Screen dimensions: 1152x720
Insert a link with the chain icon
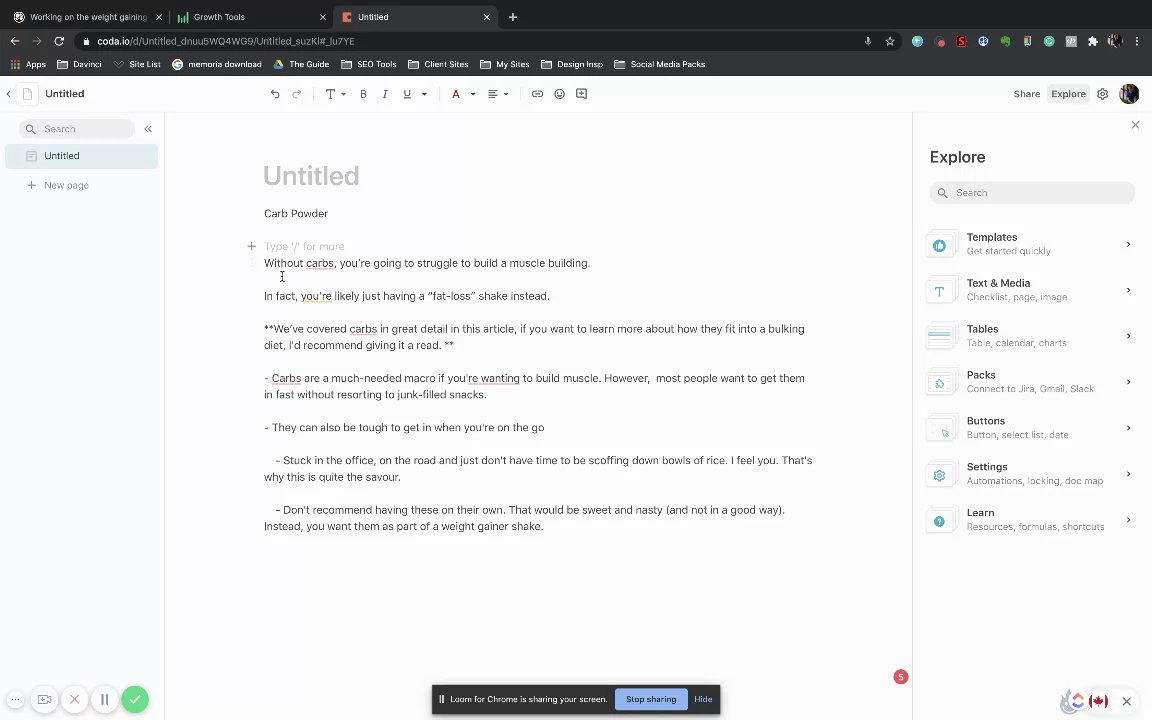[x=537, y=94]
